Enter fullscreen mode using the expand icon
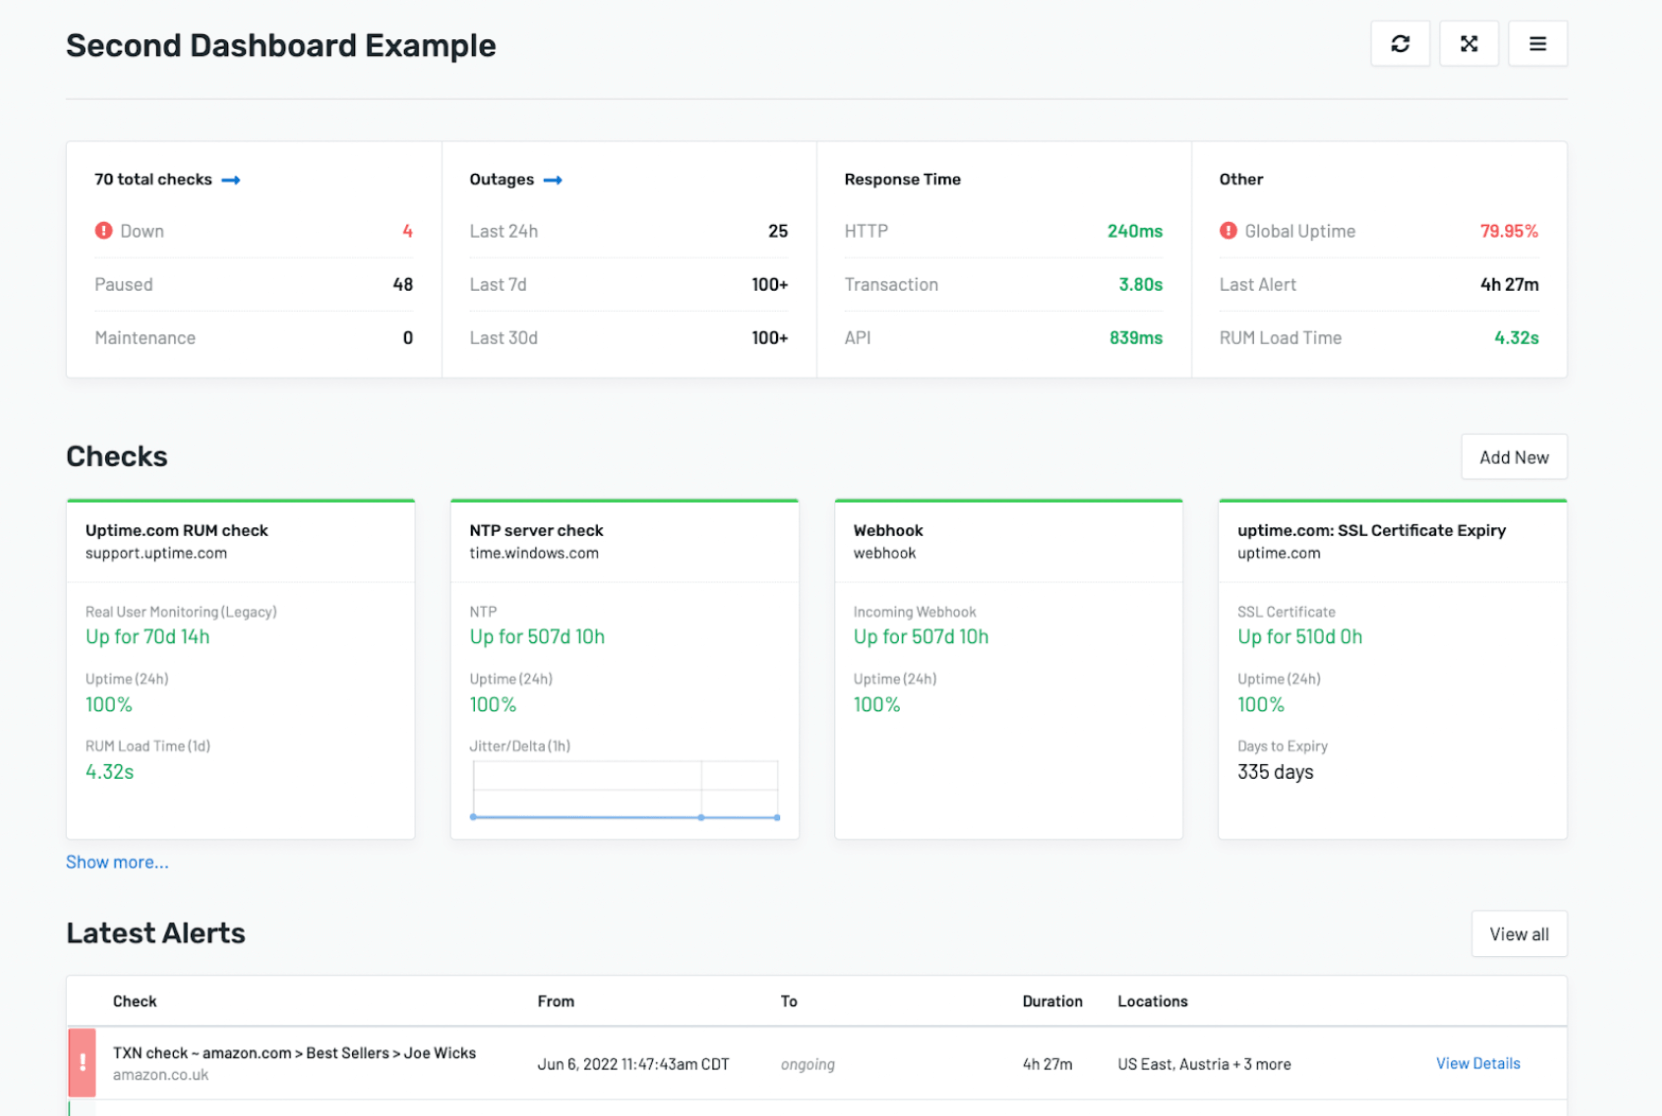The height and width of the screenshot is (1116, 1662). tap(1468, 43)
